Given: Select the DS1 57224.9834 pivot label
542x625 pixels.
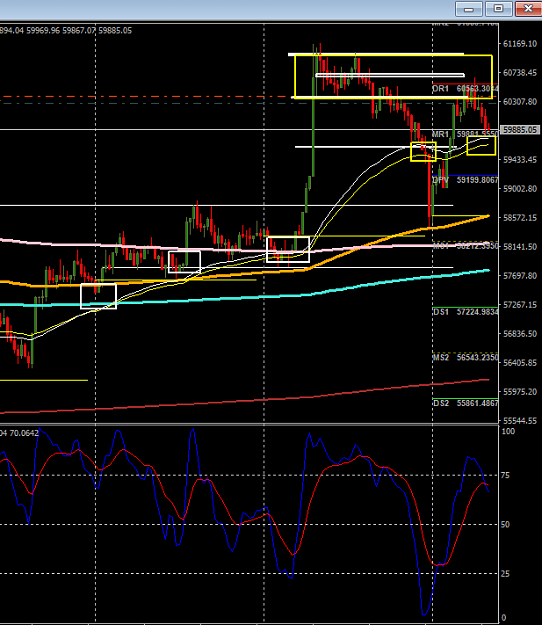Looking at the screenshot, I should [x=465, y=312].
